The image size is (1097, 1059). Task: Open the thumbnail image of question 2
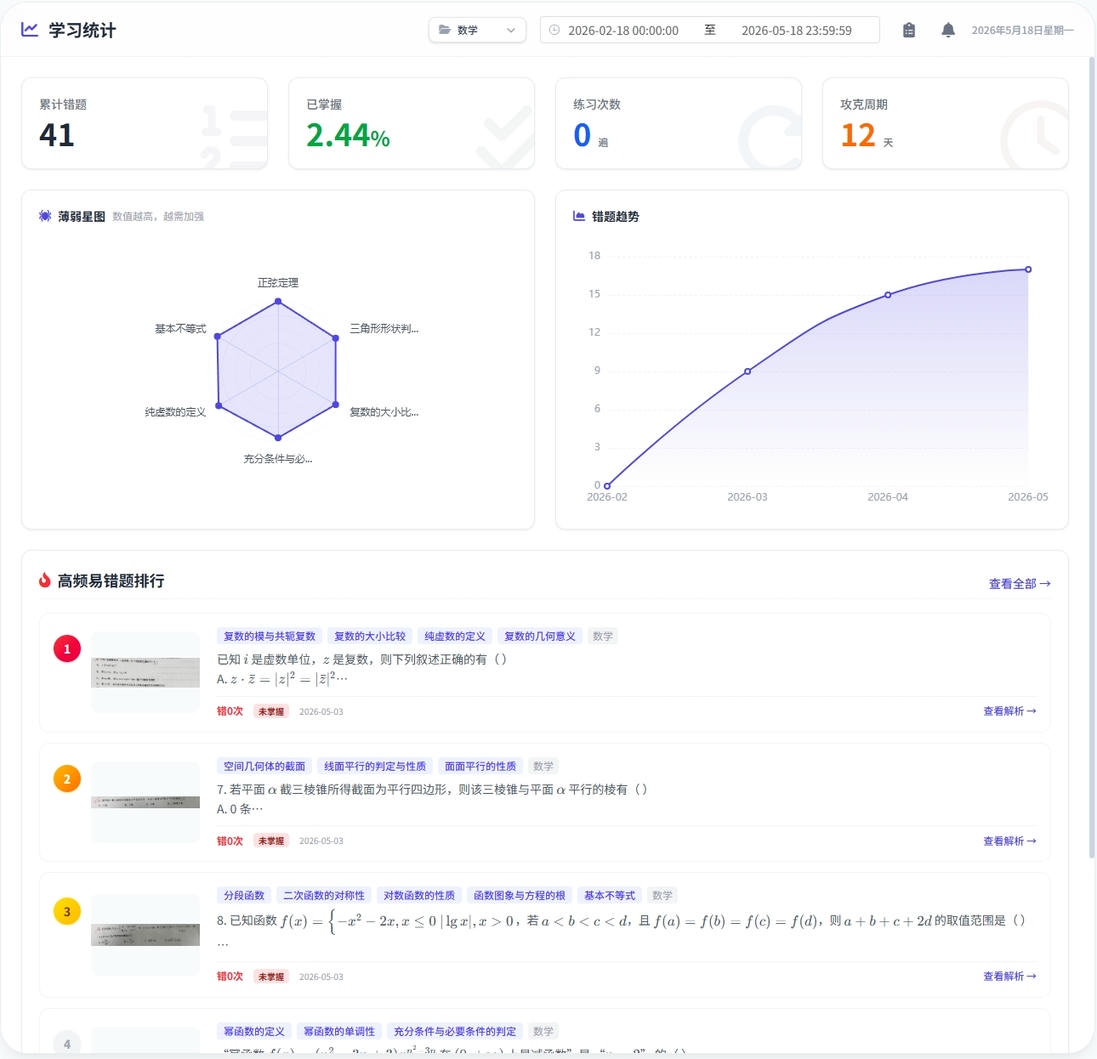tap(146, 802)
